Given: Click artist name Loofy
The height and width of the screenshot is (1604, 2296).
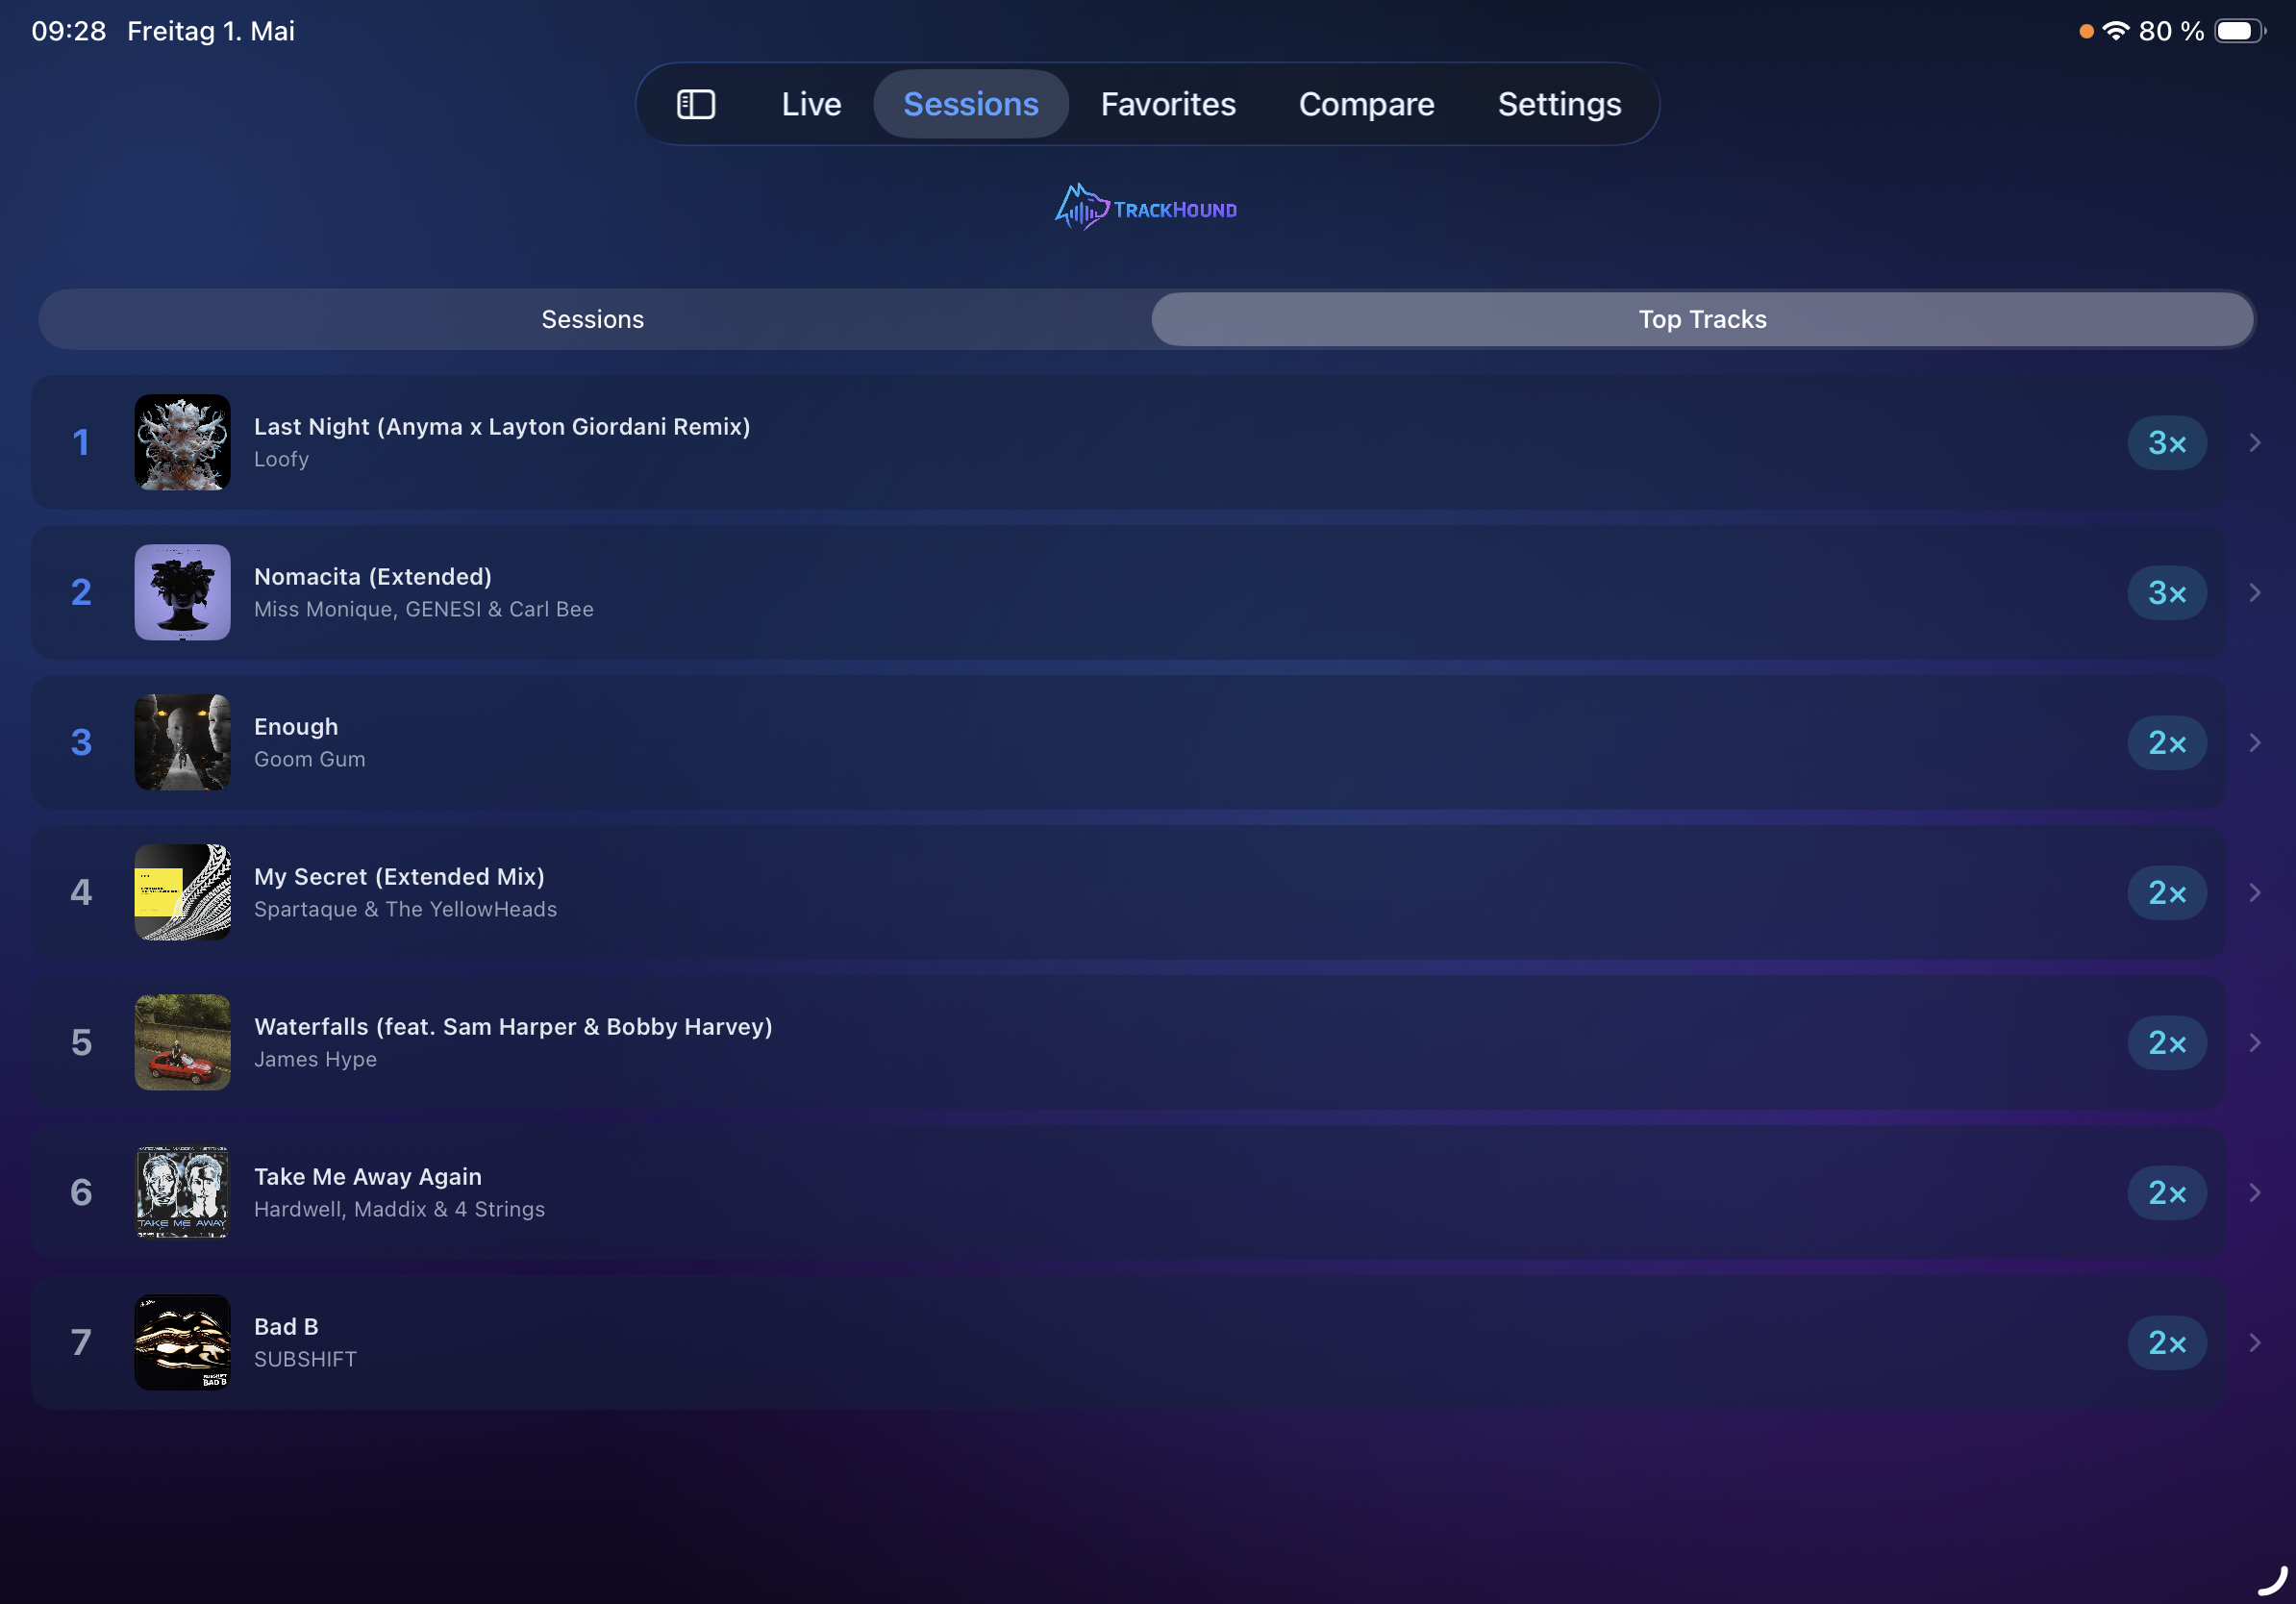Looking at the screenshot, I should click(x=281, y=459).
